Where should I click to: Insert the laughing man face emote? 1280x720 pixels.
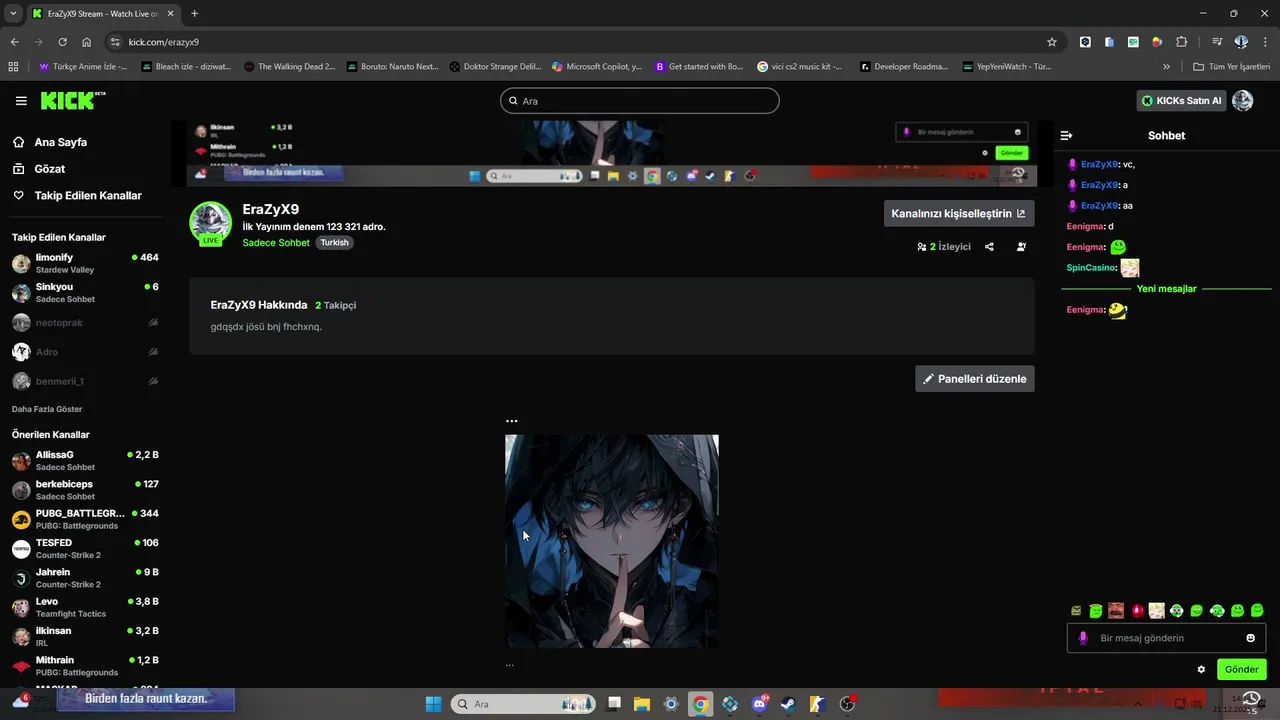point(1116,611)
